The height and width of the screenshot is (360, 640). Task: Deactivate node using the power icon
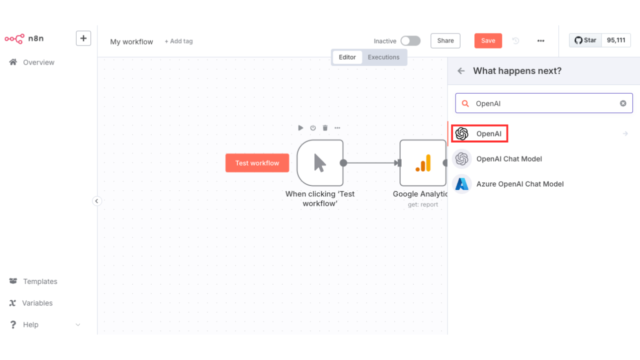pyautogui.click(x=313, y=128)
